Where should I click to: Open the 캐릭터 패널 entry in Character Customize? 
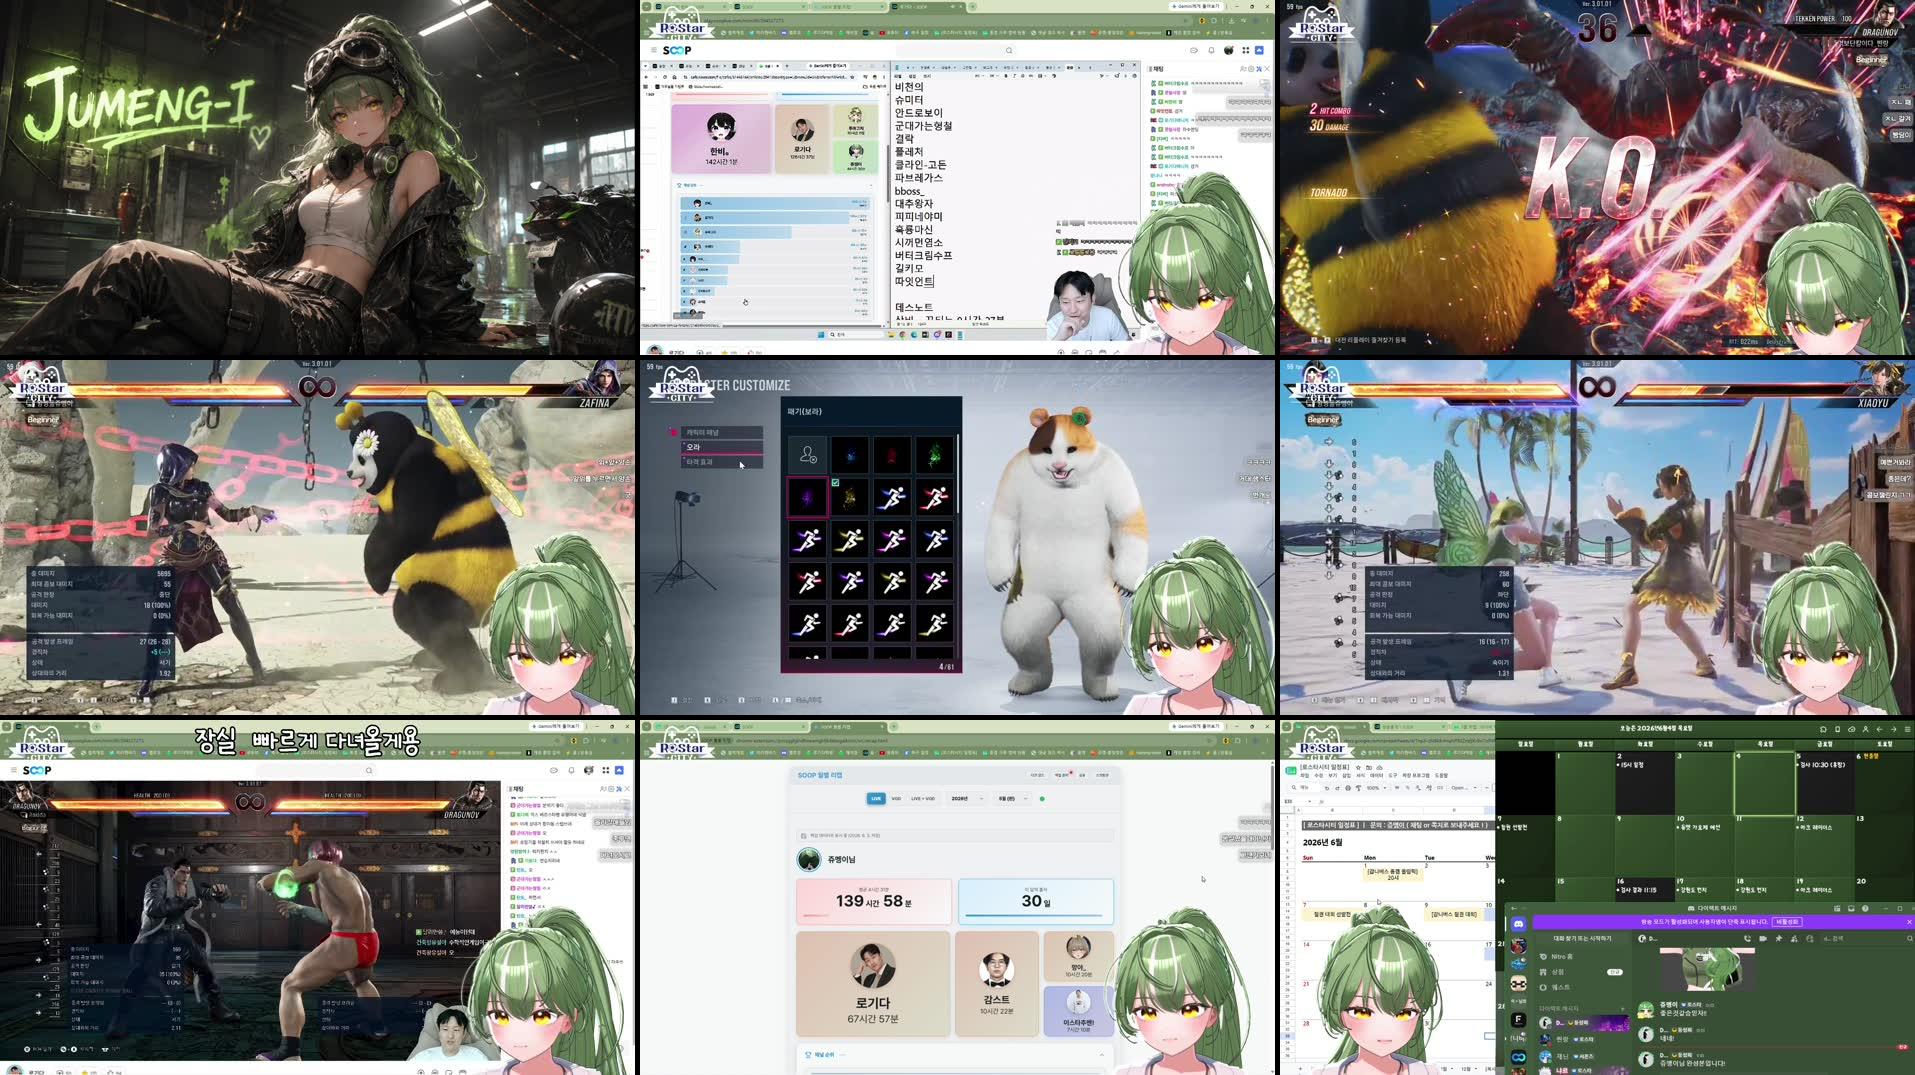coord(722,432)
